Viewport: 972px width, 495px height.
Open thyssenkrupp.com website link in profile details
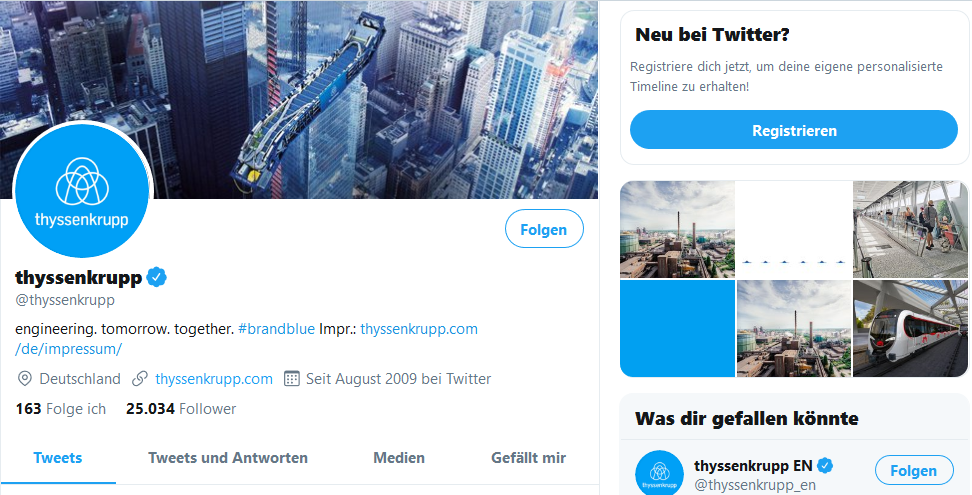(214, 379)
